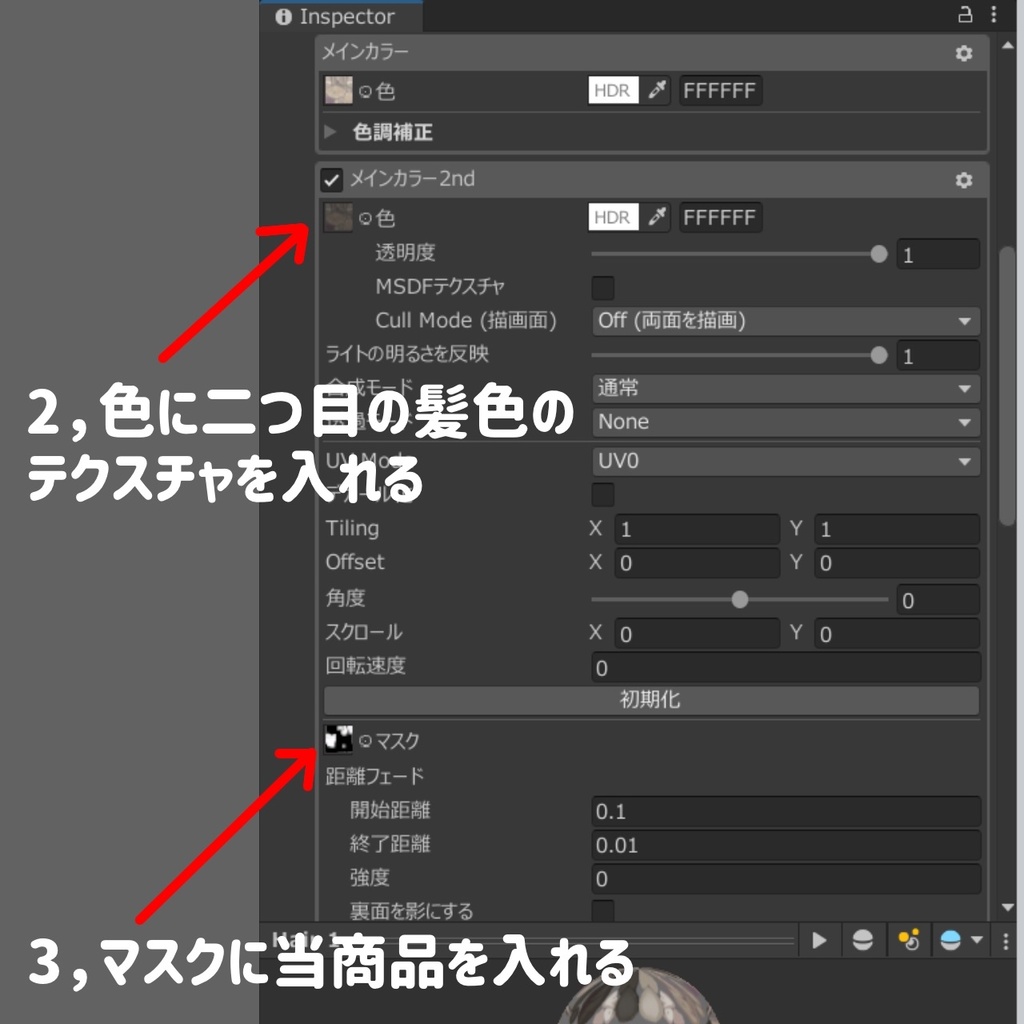Enable the 裏面を影にする checkbox
This screenshot has height=1024, width=1024.
coord(602,911)
